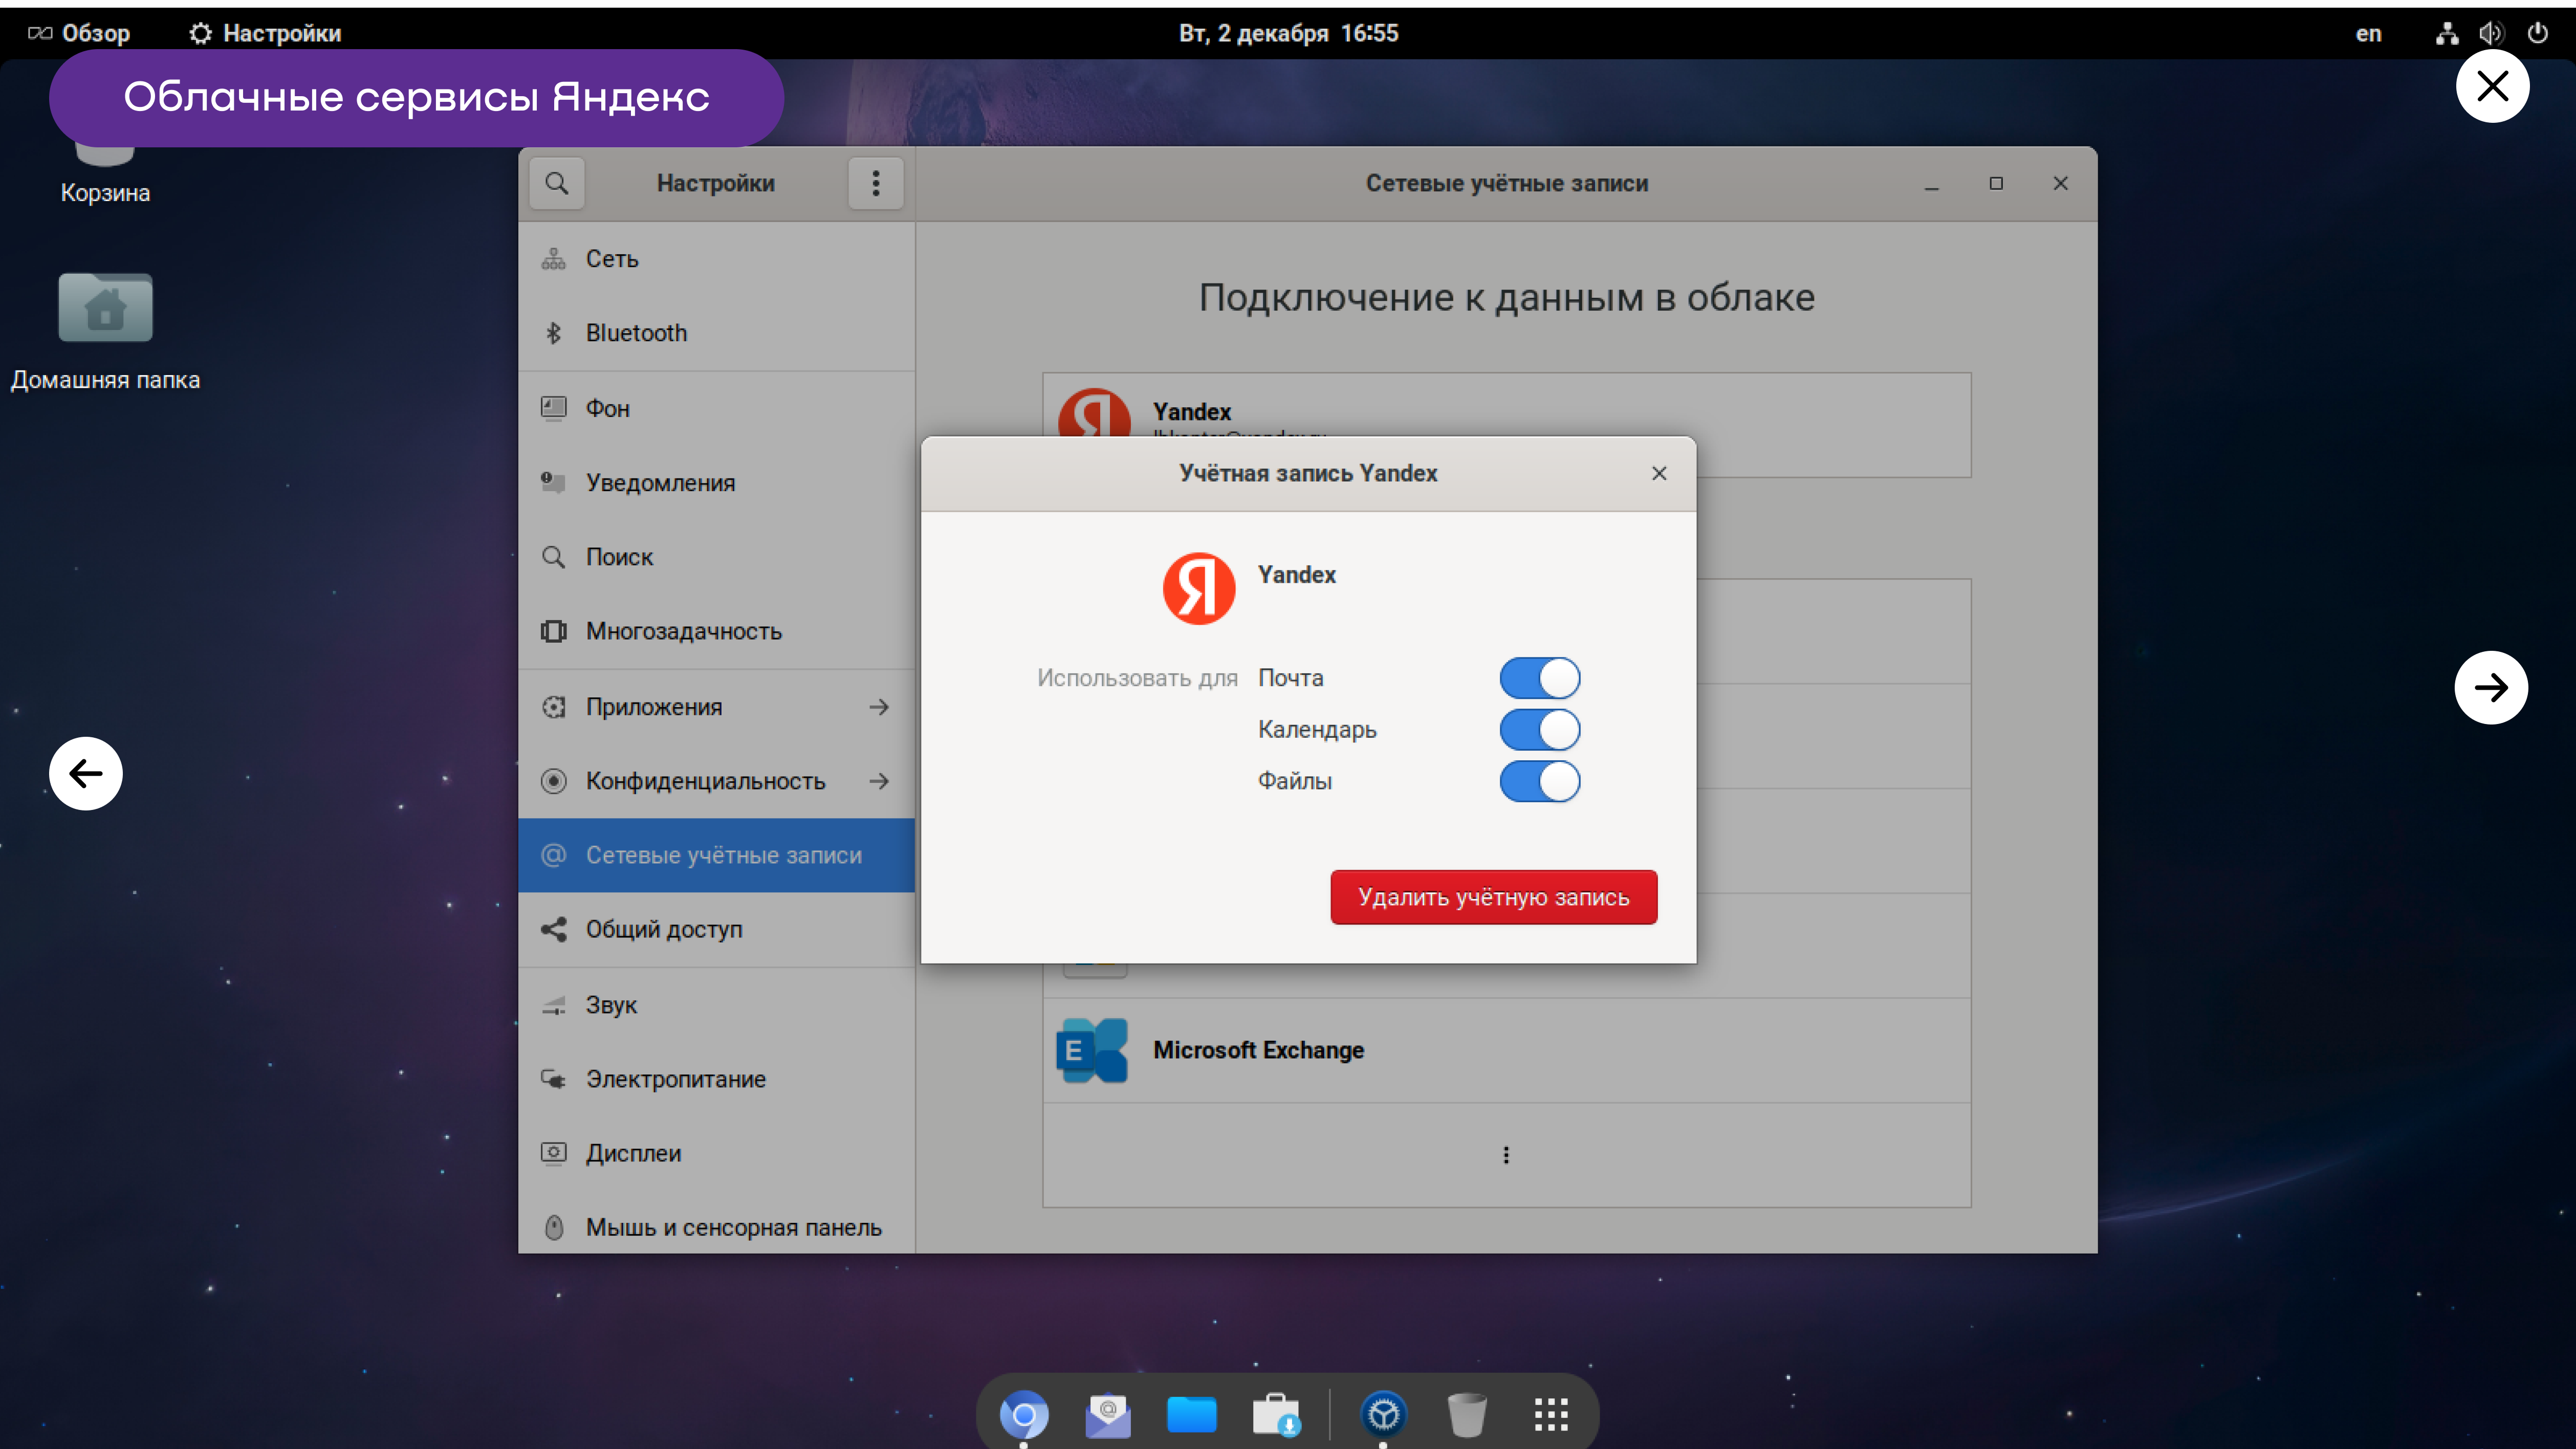Click the power icon in top bar

[2537, 33]
